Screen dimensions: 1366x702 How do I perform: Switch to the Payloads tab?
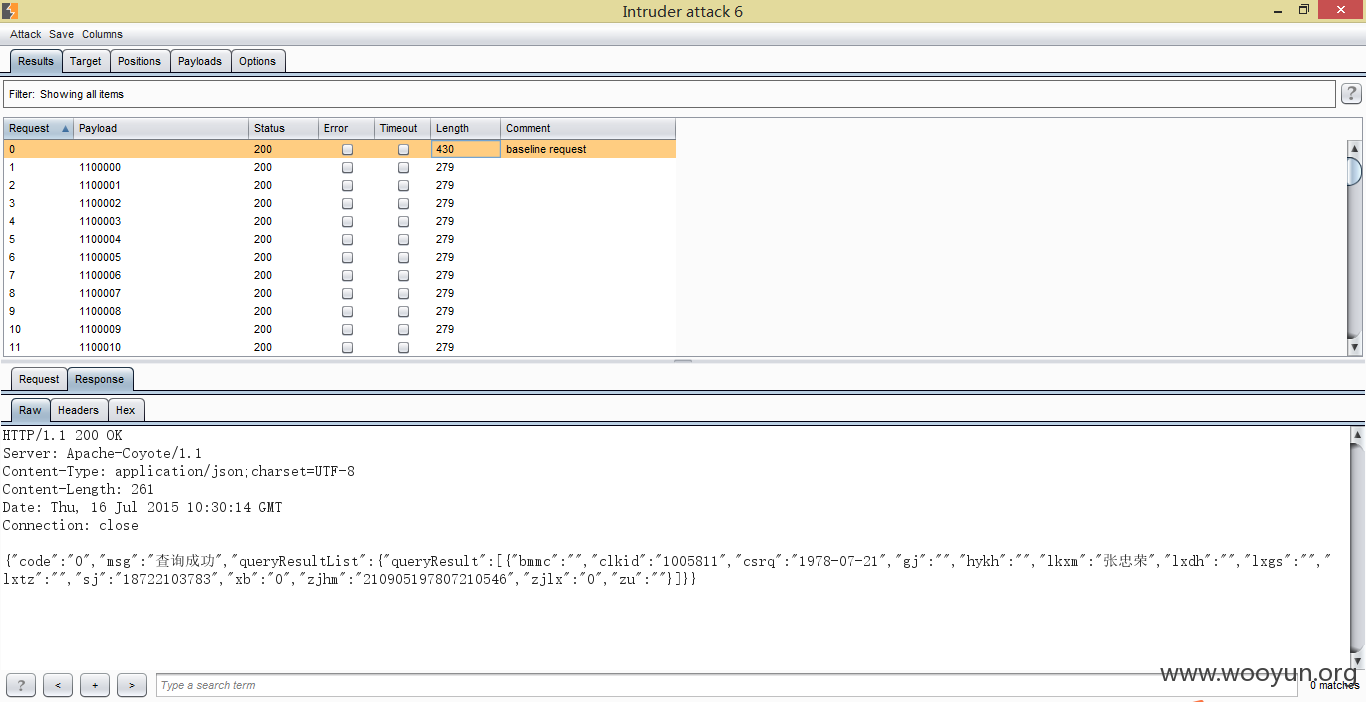pyautogui.click(x=200, y=61)
